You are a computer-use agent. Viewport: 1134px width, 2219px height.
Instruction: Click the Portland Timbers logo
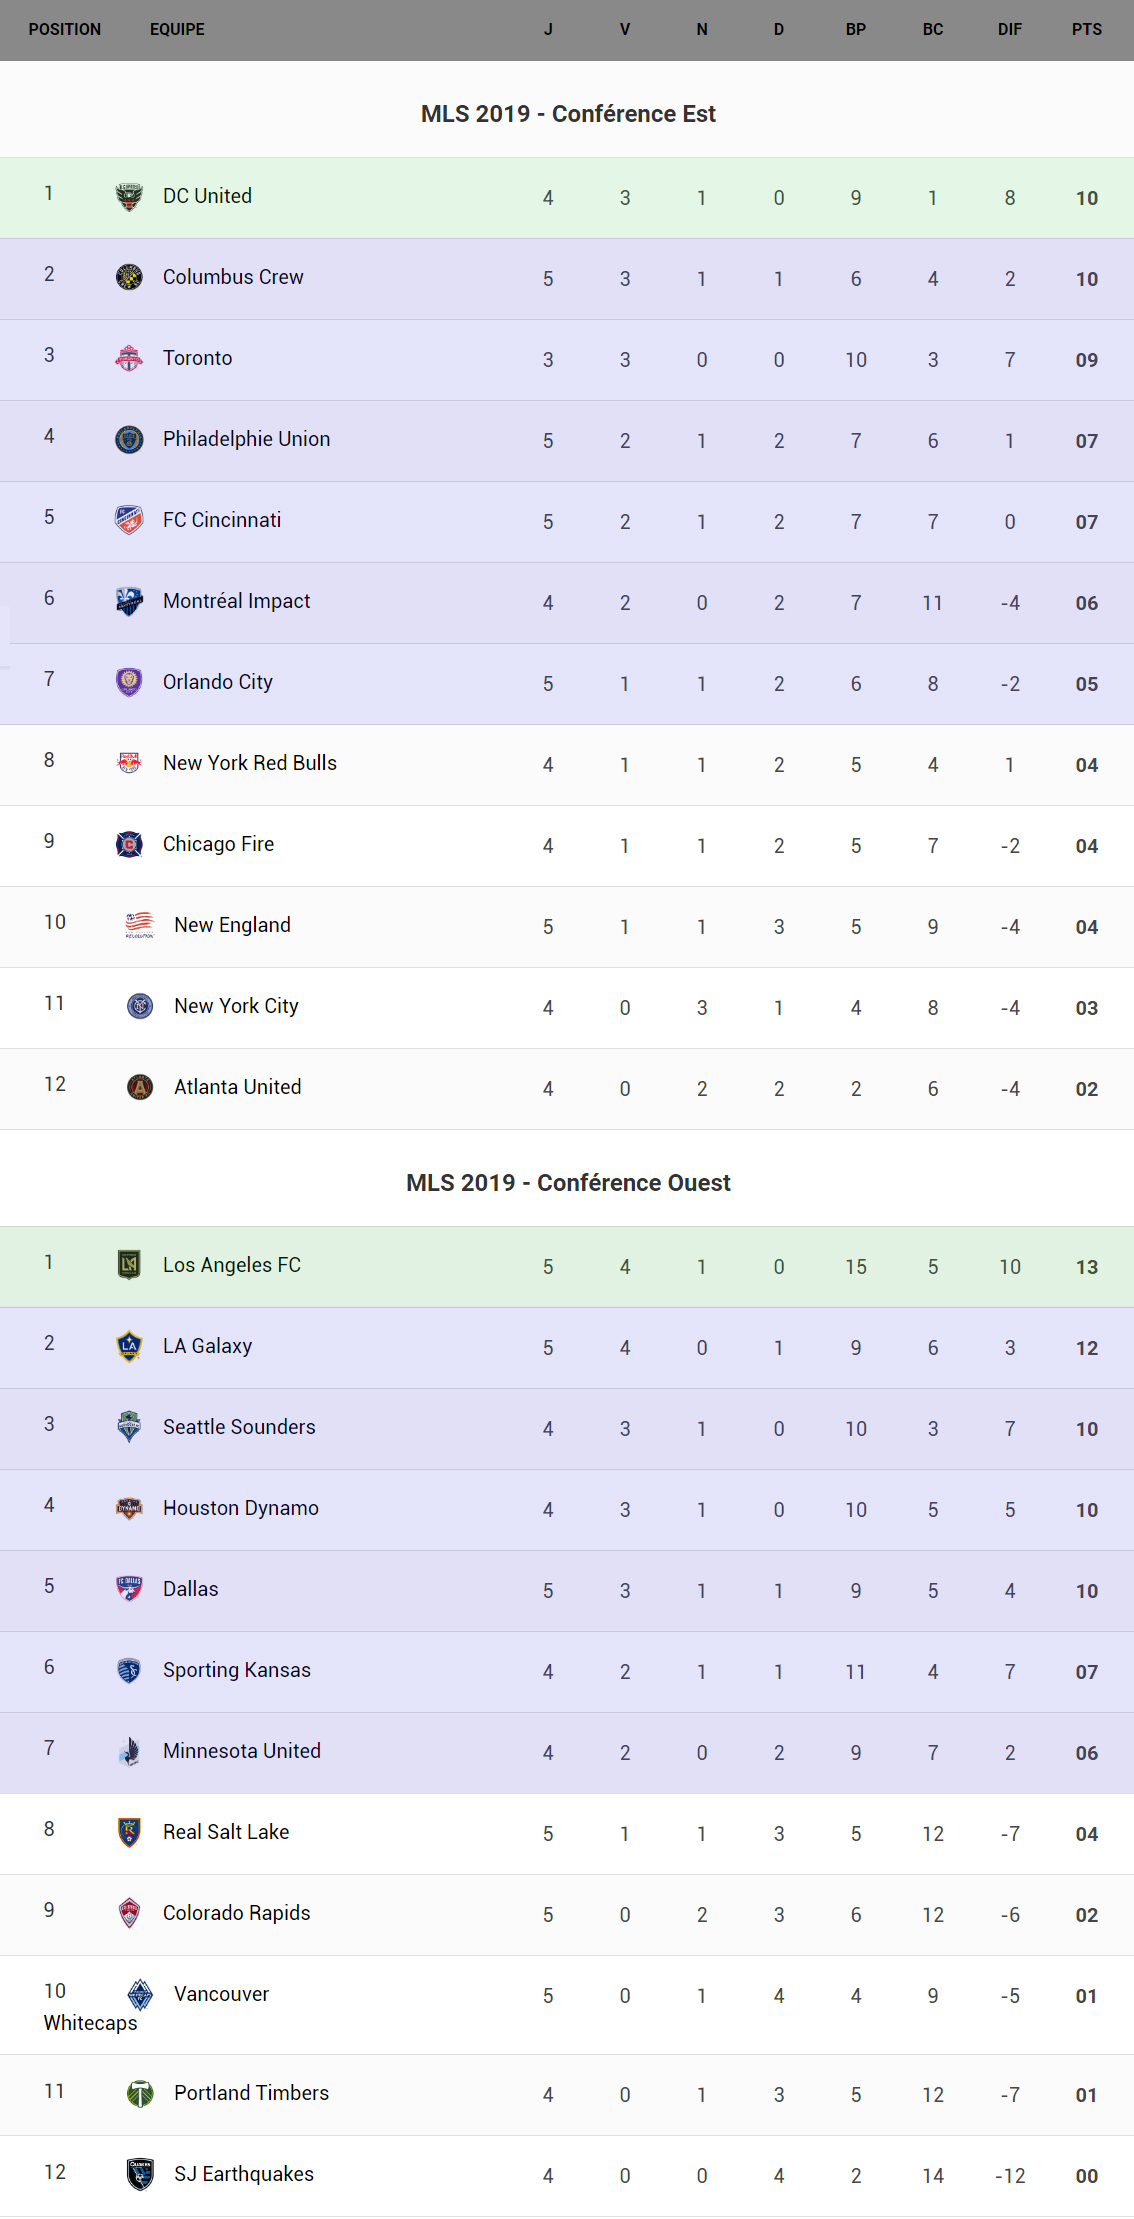click(140, 2093)
